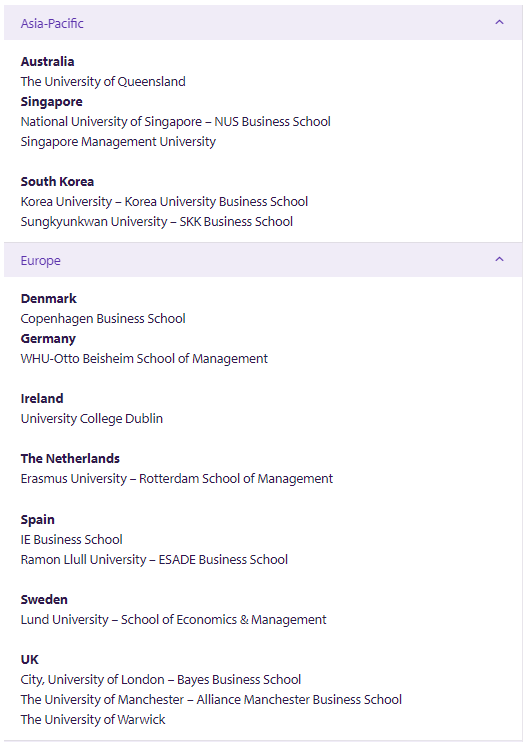Click Erasmus University – Rotterdam School of Management
The image size is (527, 742).
(177, 478)
